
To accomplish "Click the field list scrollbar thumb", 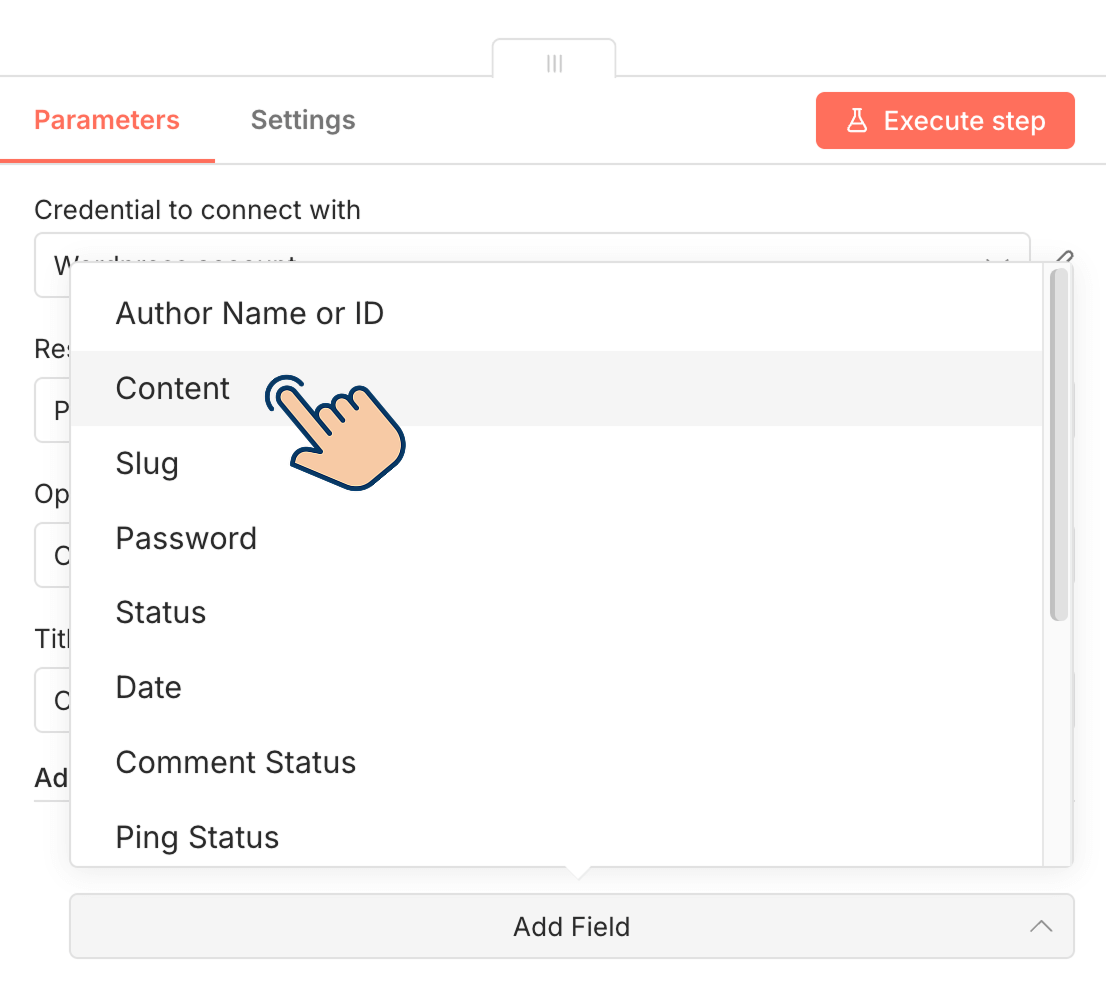I will point(1059,445).
